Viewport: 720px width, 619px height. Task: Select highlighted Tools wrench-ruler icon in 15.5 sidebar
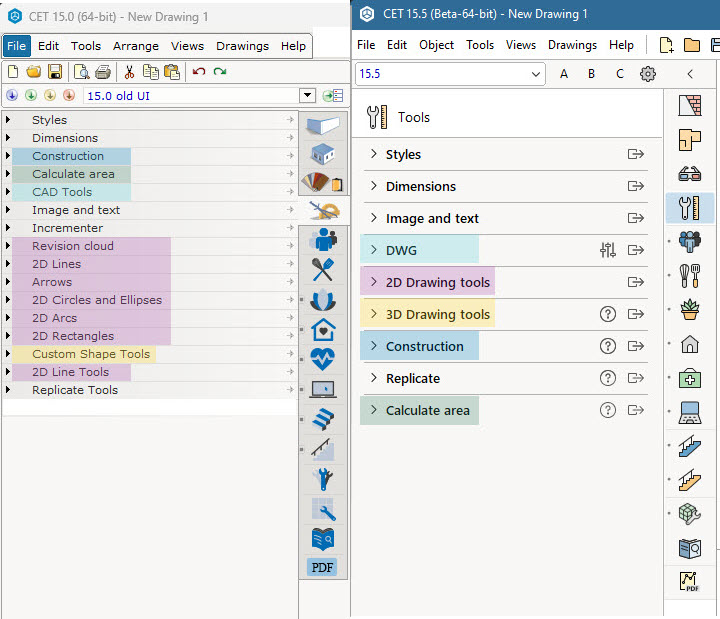690,208
